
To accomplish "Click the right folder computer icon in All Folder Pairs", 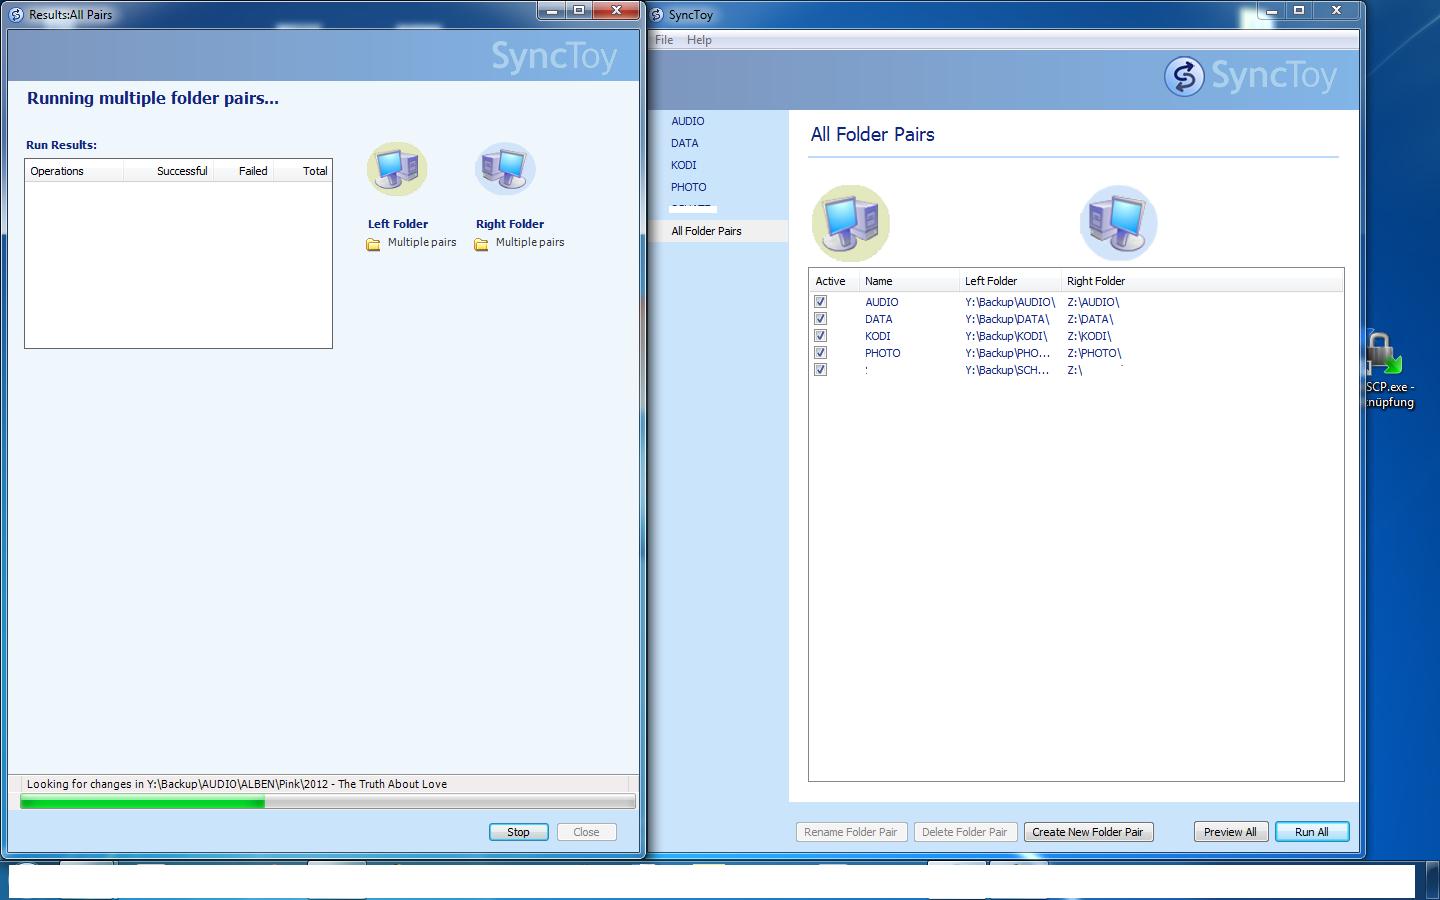I will pos(1119,222).
